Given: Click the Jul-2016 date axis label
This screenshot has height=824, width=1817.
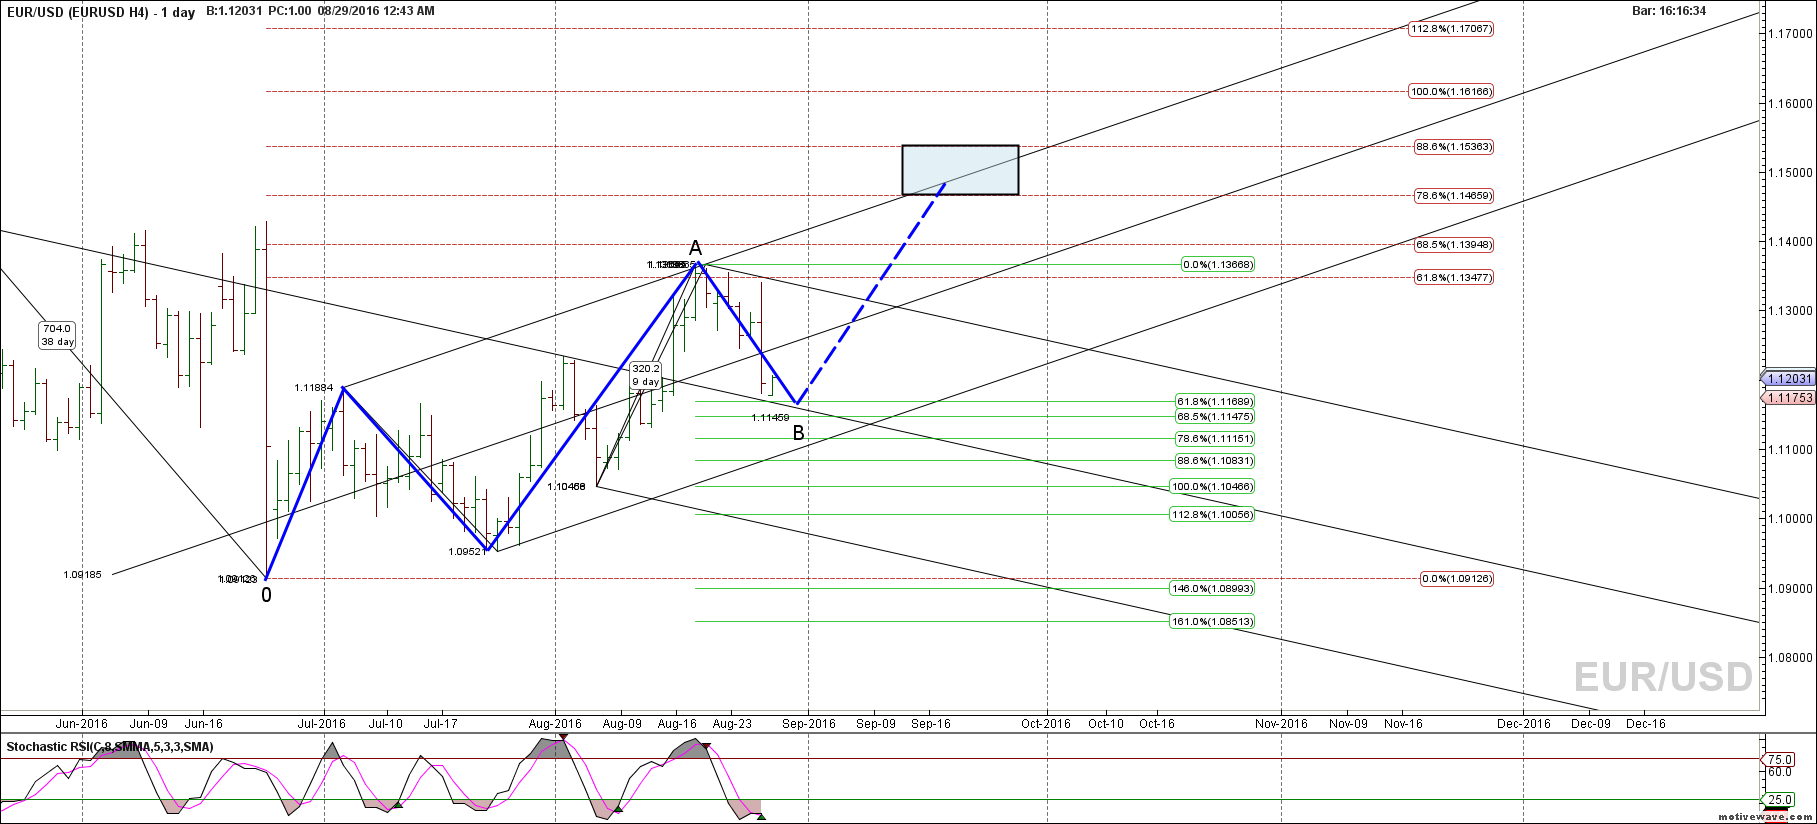Looking at the screenshot, I should click(x=322, y=724).
